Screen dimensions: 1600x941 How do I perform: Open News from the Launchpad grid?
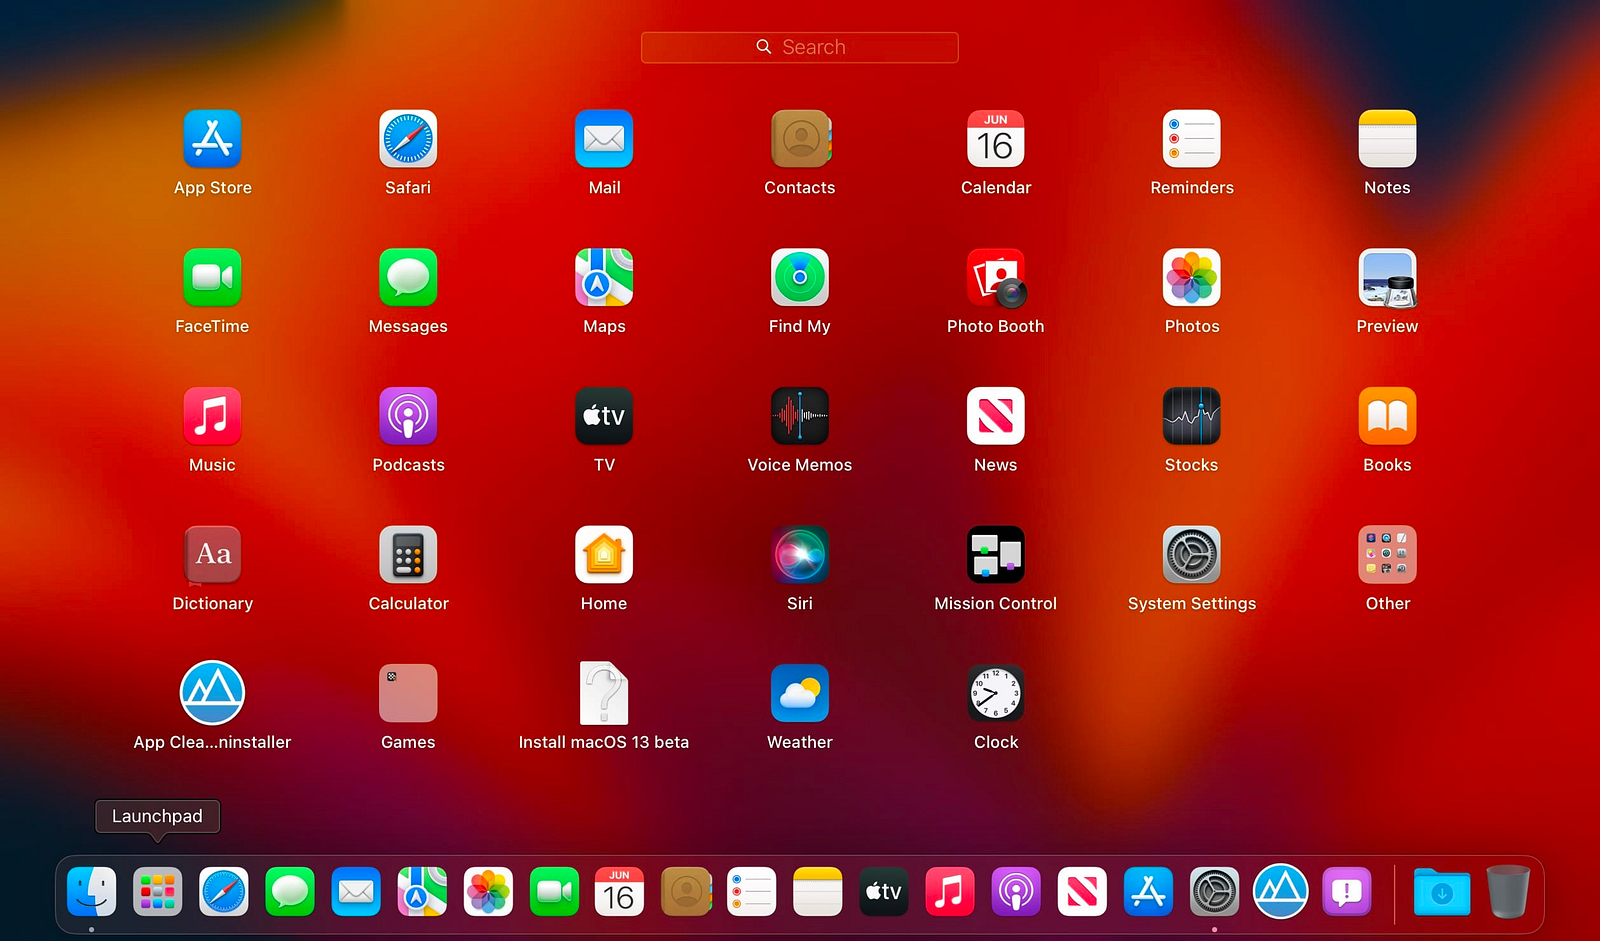996,416
